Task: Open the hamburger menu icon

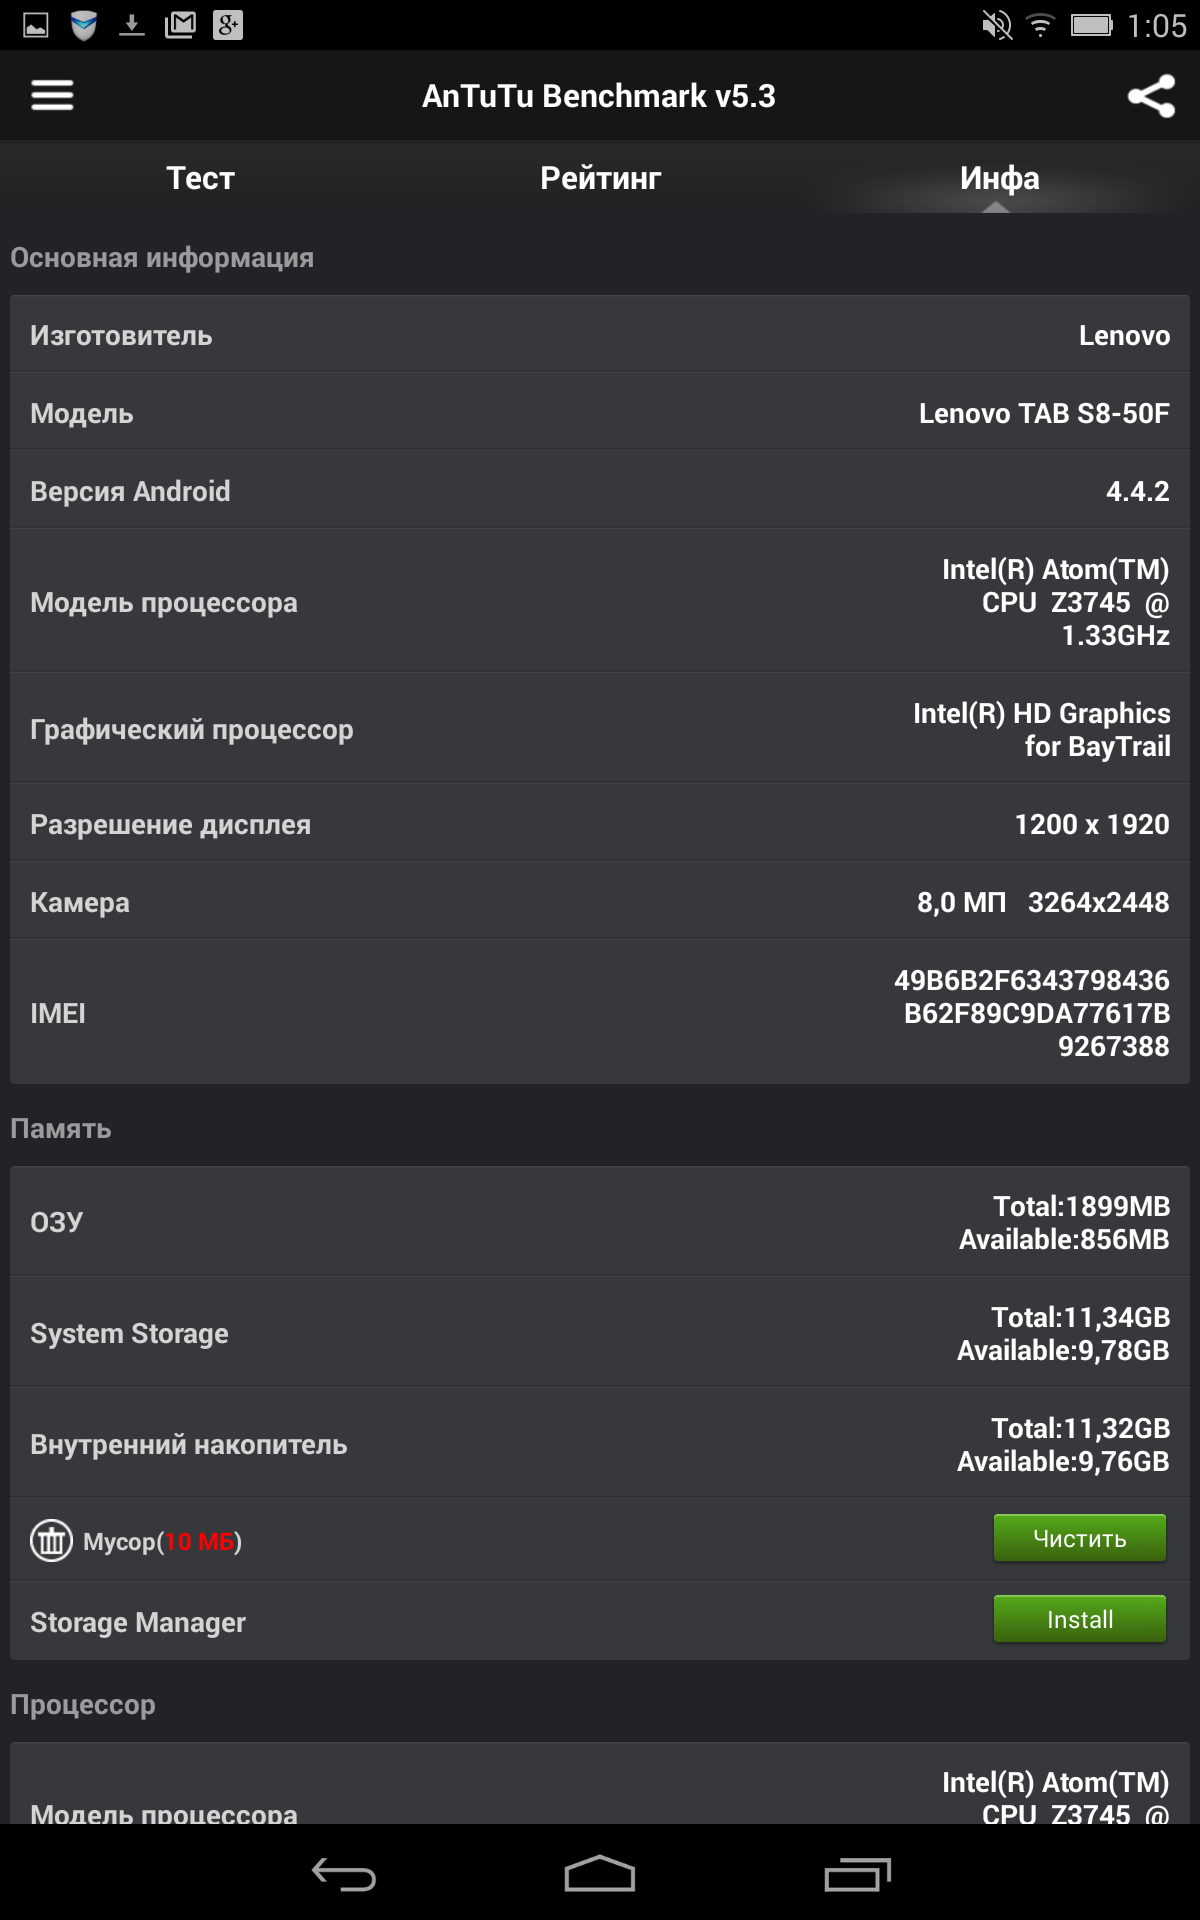Action: [52, 96]
